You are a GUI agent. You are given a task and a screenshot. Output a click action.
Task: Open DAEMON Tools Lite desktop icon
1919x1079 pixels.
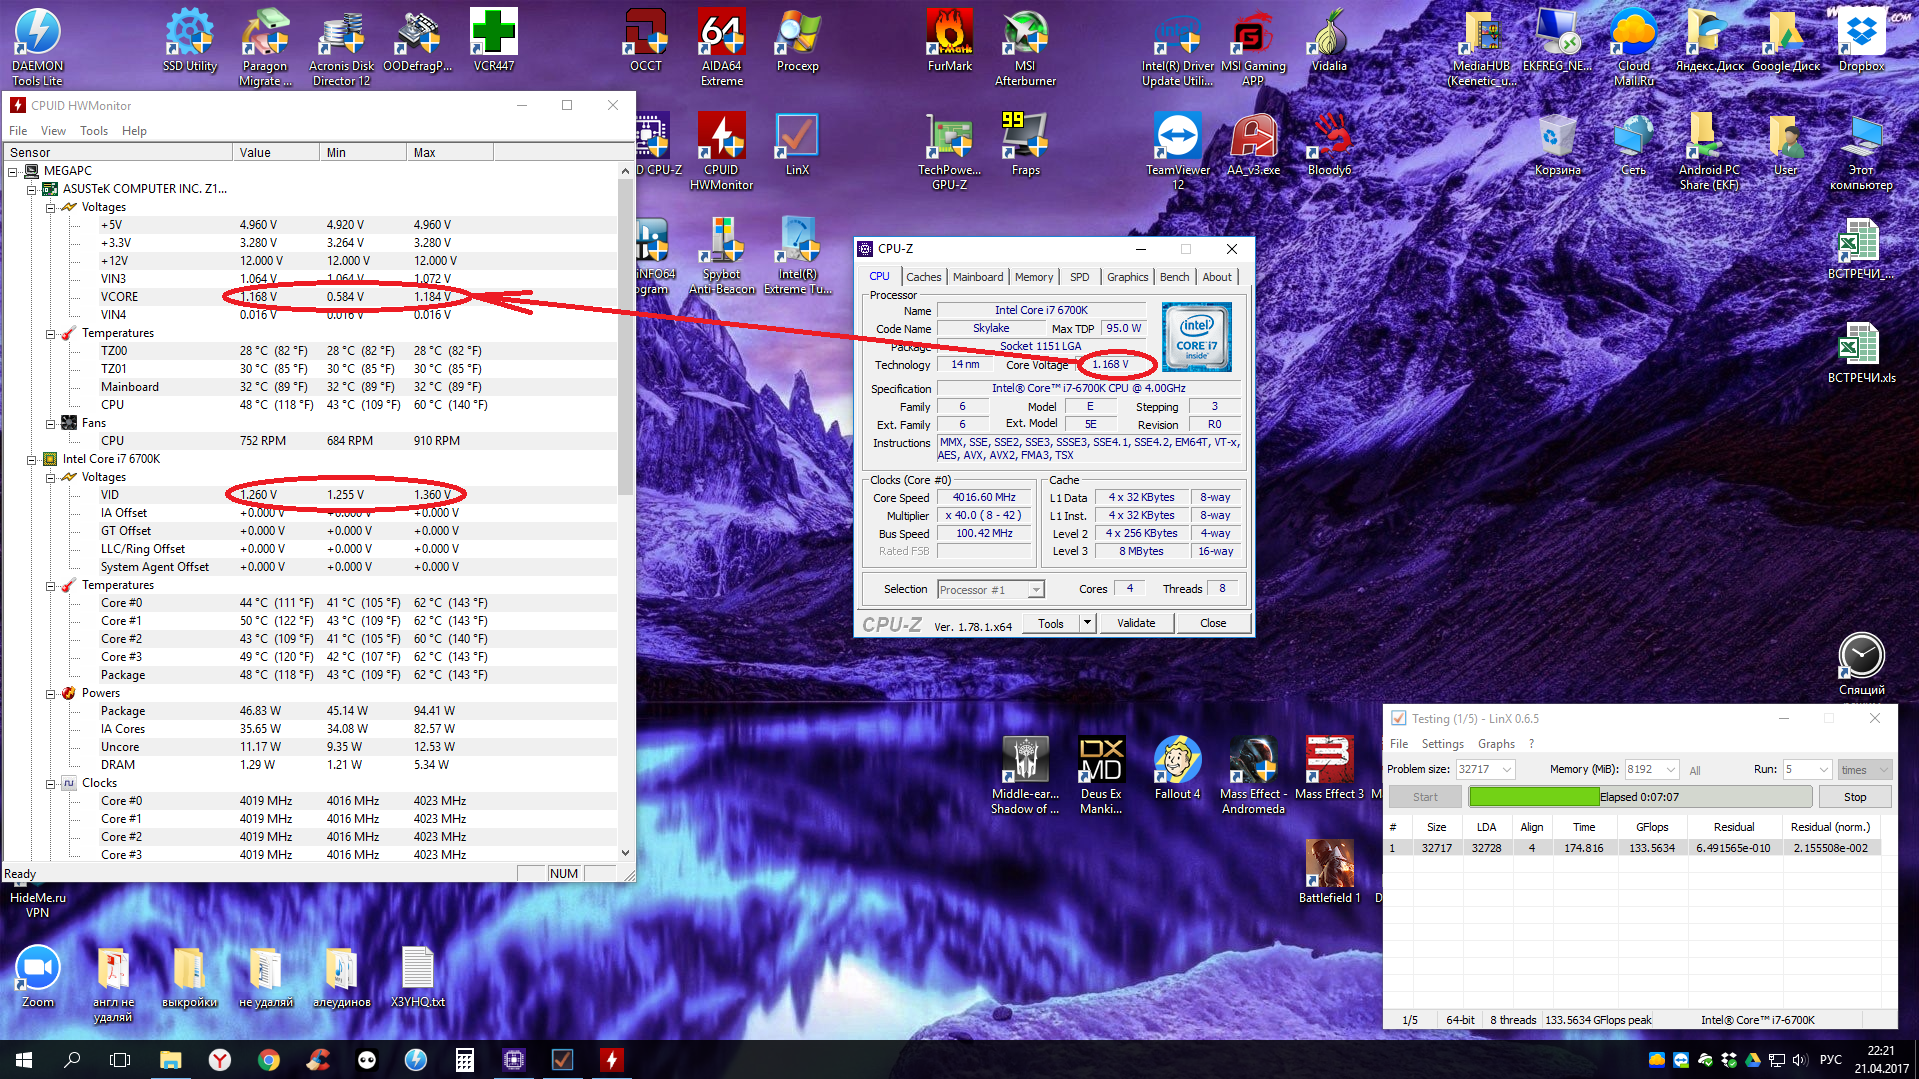point(37,46)
